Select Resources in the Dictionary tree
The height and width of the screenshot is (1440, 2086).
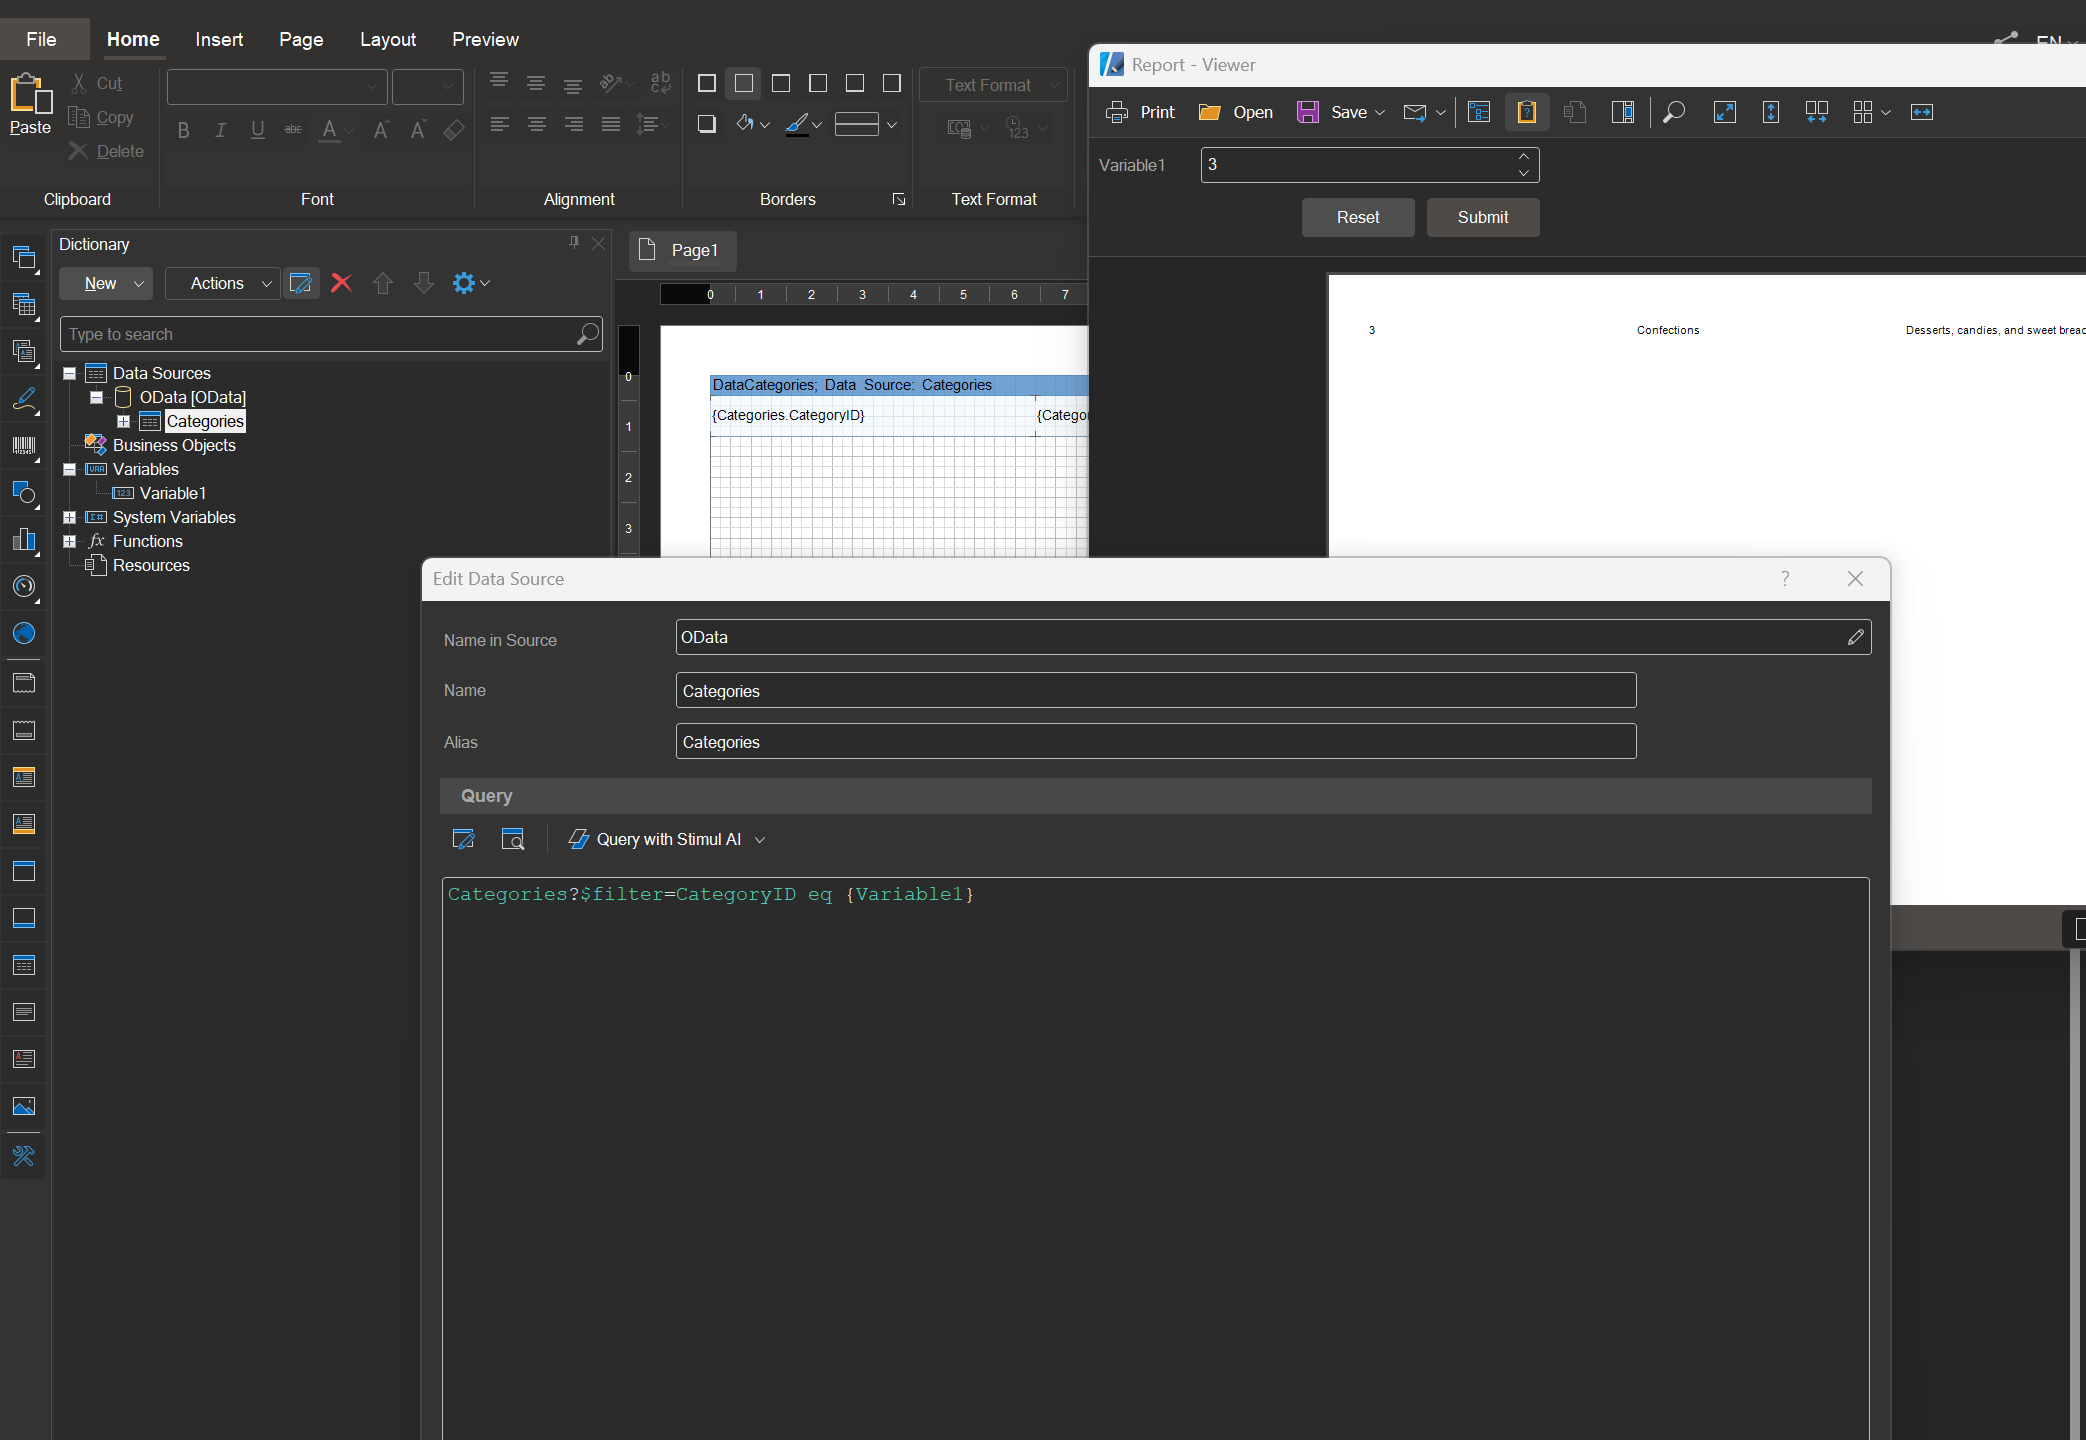[x=151, y=565]
